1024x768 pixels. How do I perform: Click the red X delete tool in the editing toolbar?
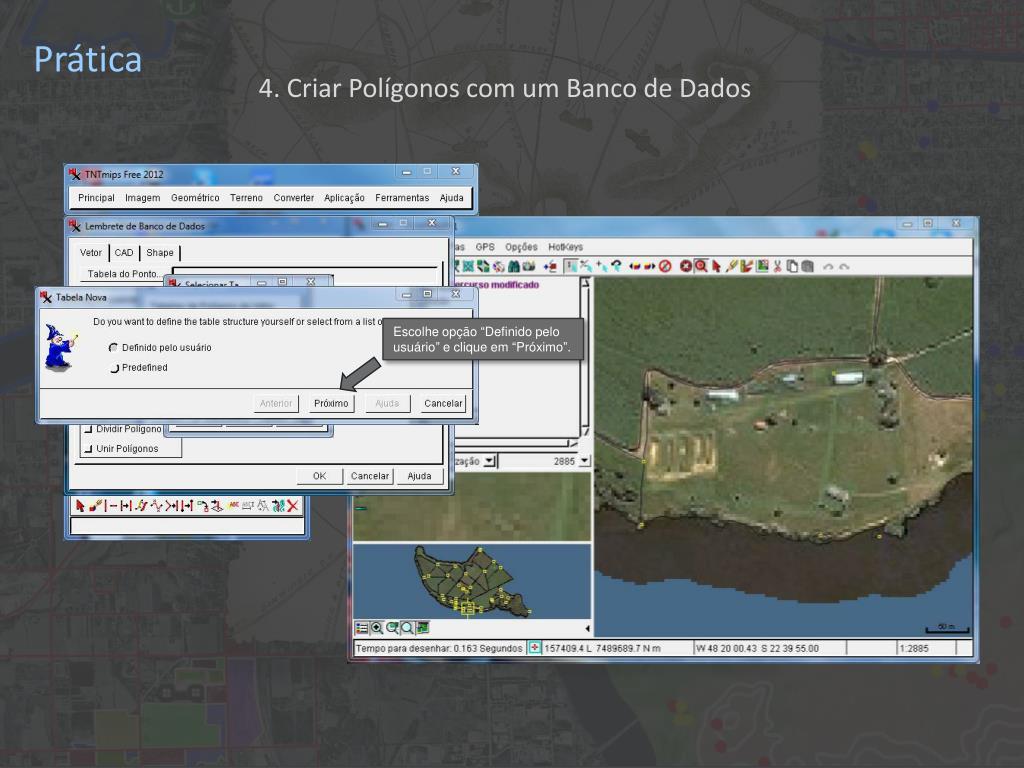click(293, 505)
